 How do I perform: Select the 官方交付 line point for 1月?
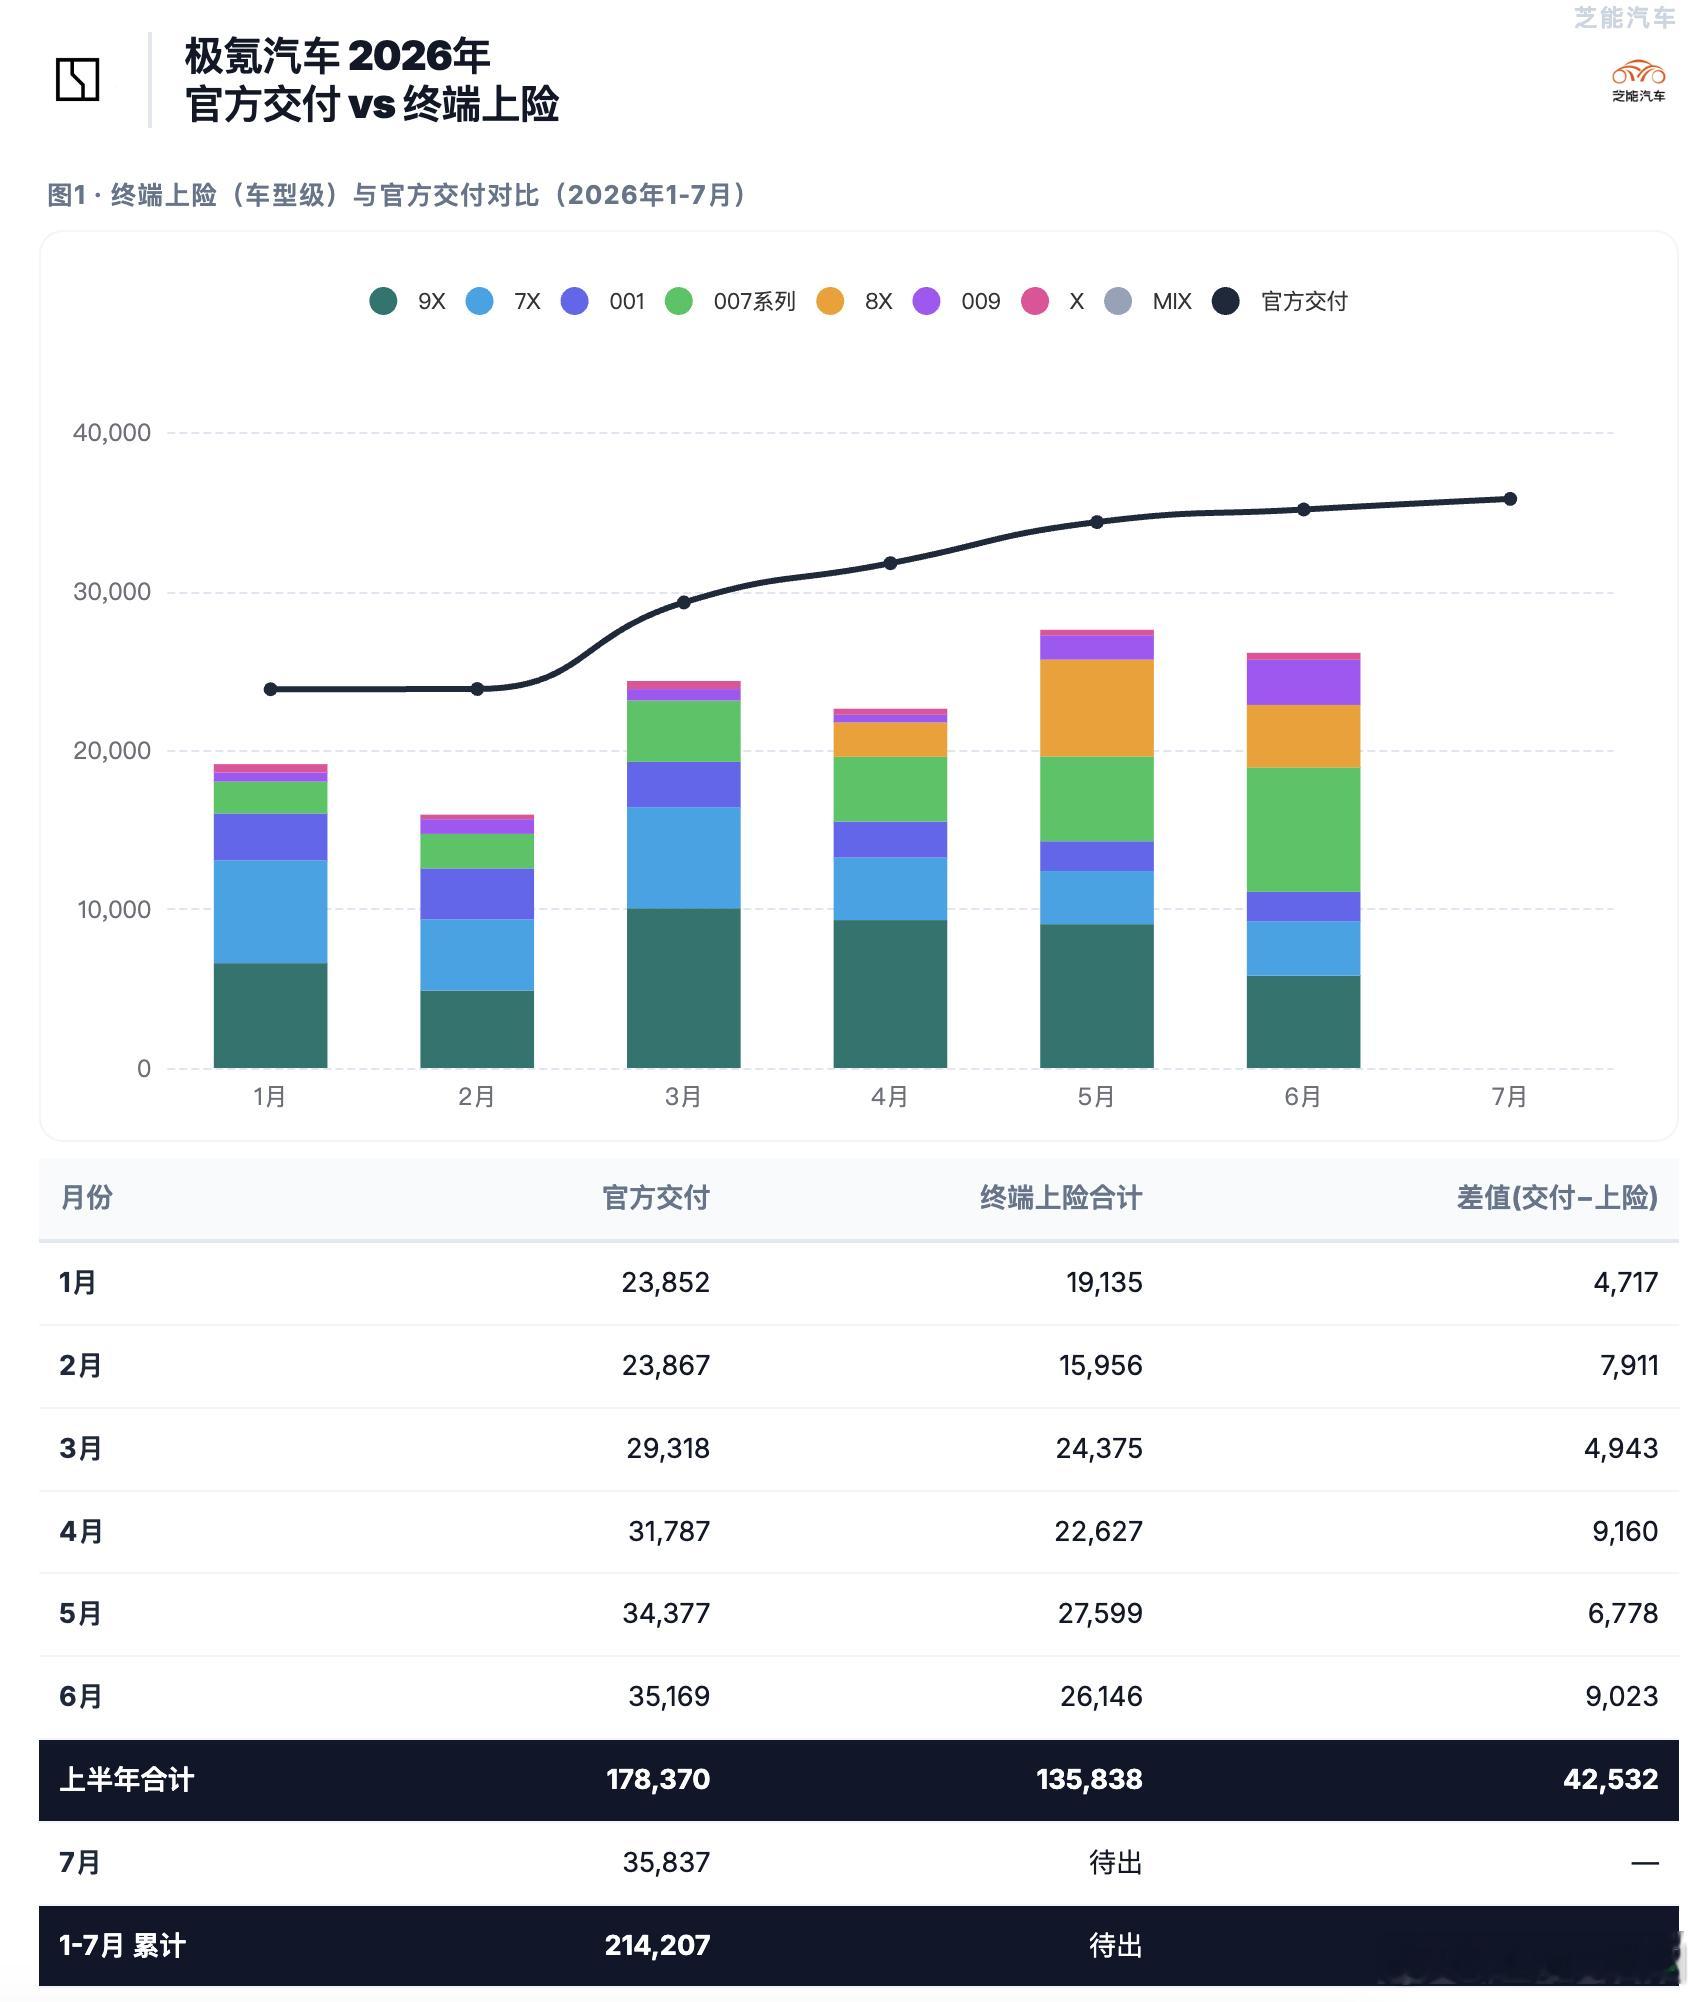tap(270, 689)
